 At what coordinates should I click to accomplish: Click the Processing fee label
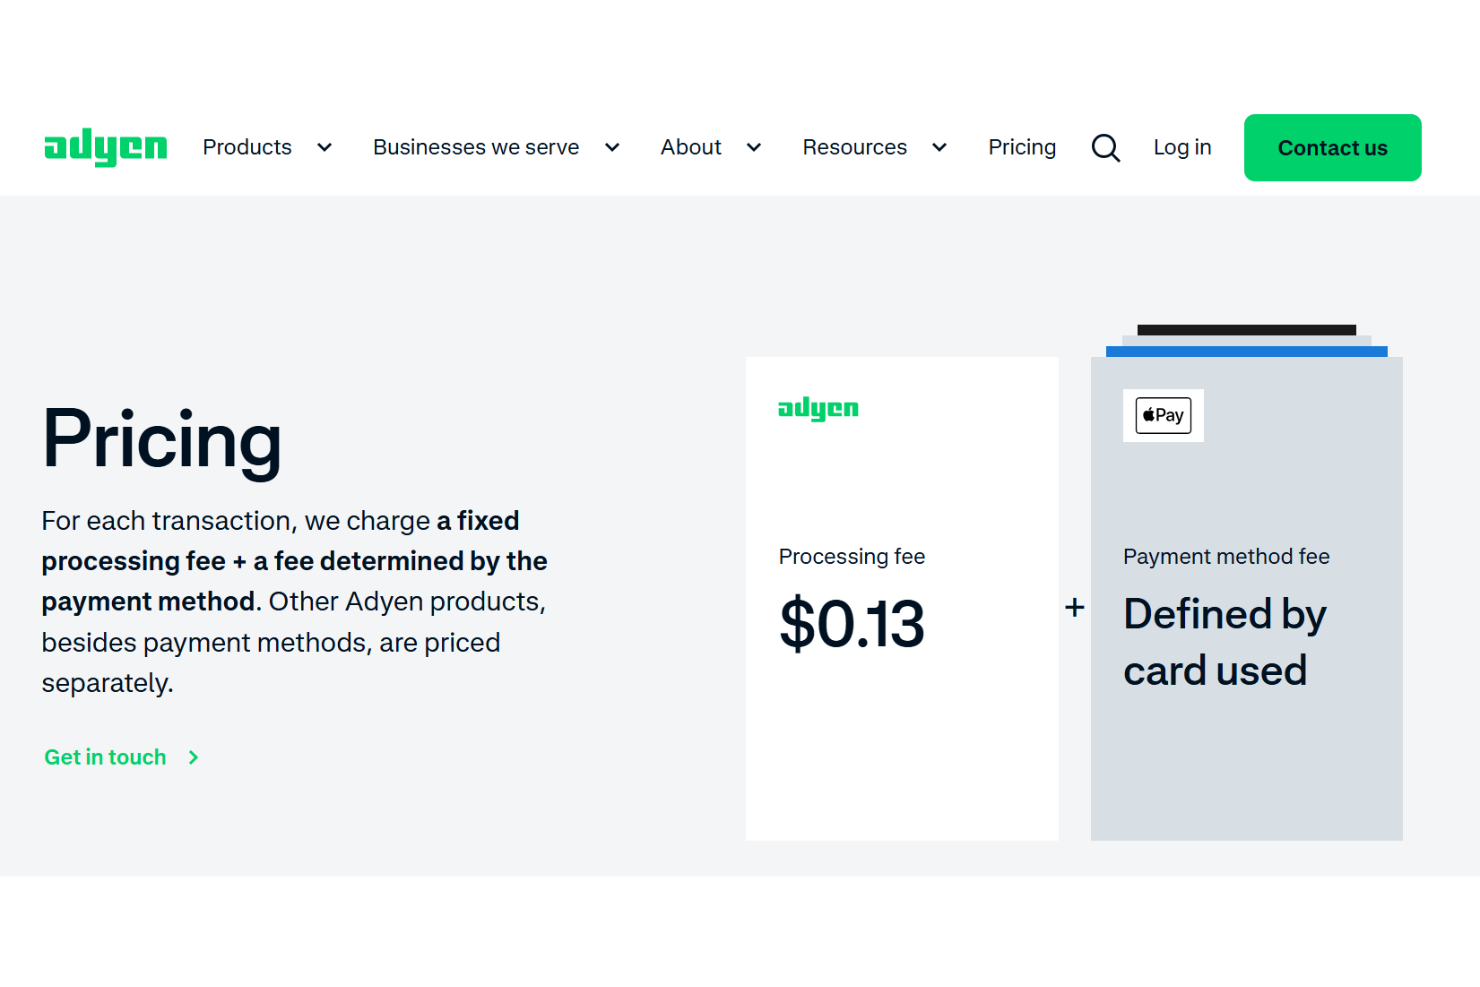(852, 556)
